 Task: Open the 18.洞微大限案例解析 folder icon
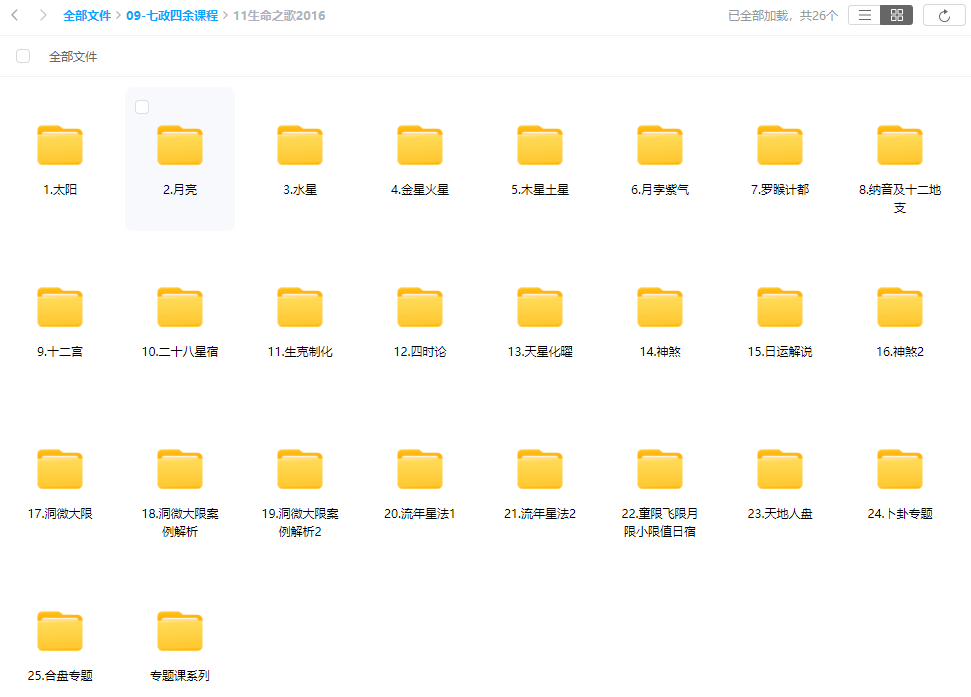(180, 469)
